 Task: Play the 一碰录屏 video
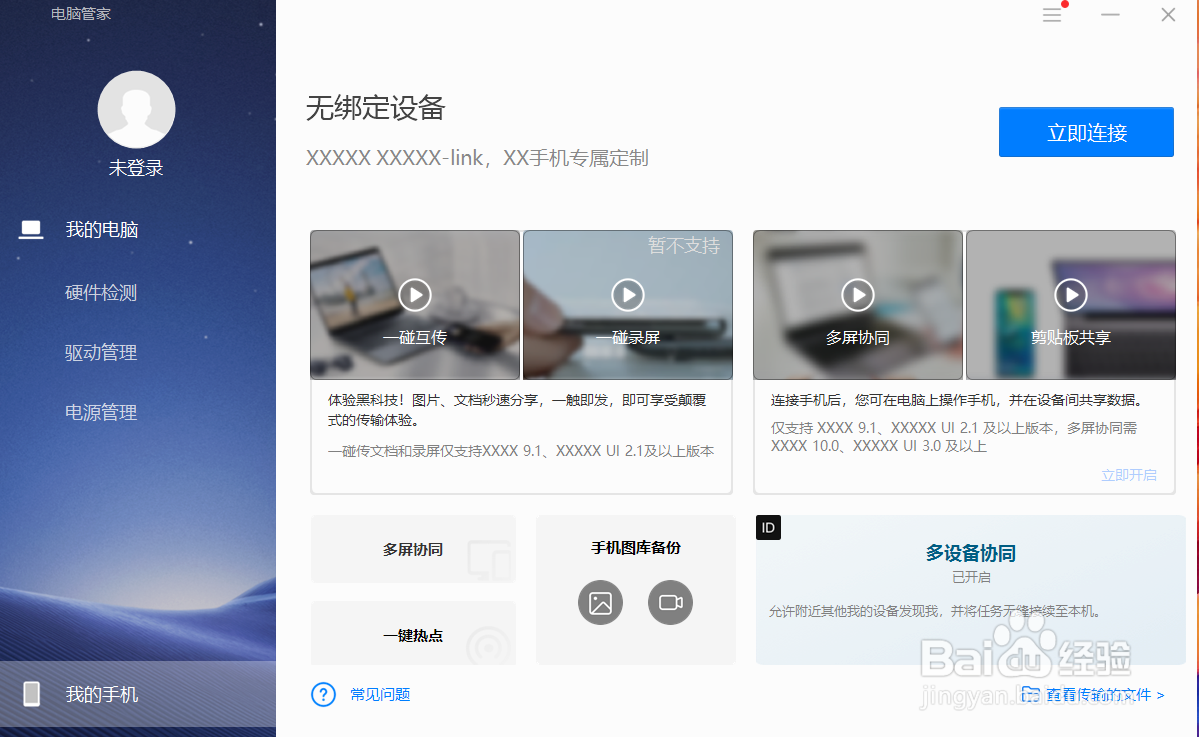(x=628, y=295)
